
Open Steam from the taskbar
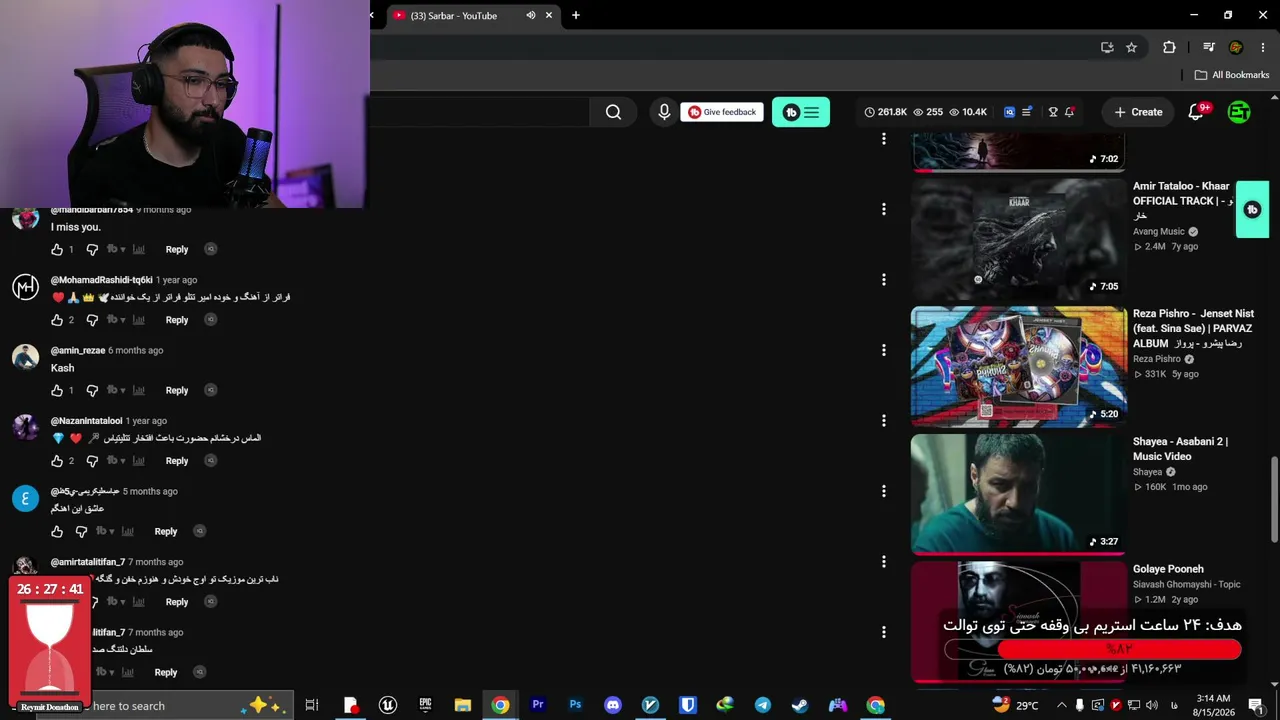coord(800,705)
